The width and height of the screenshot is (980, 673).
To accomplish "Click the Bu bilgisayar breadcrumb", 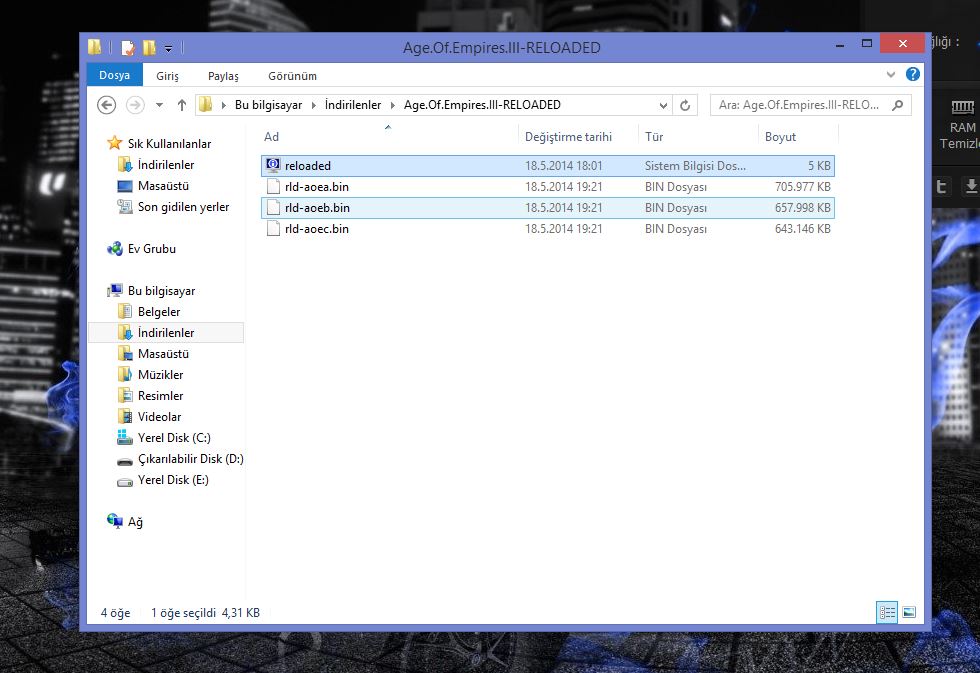I will click(268, 105).
